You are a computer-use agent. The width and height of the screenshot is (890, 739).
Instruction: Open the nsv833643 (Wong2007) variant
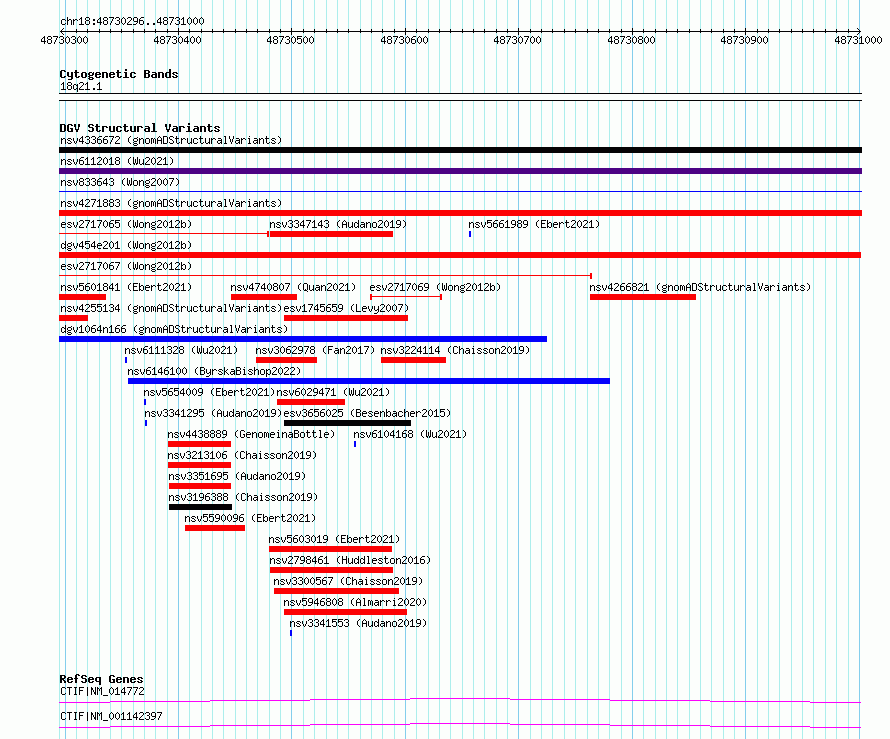pos(120,182)
